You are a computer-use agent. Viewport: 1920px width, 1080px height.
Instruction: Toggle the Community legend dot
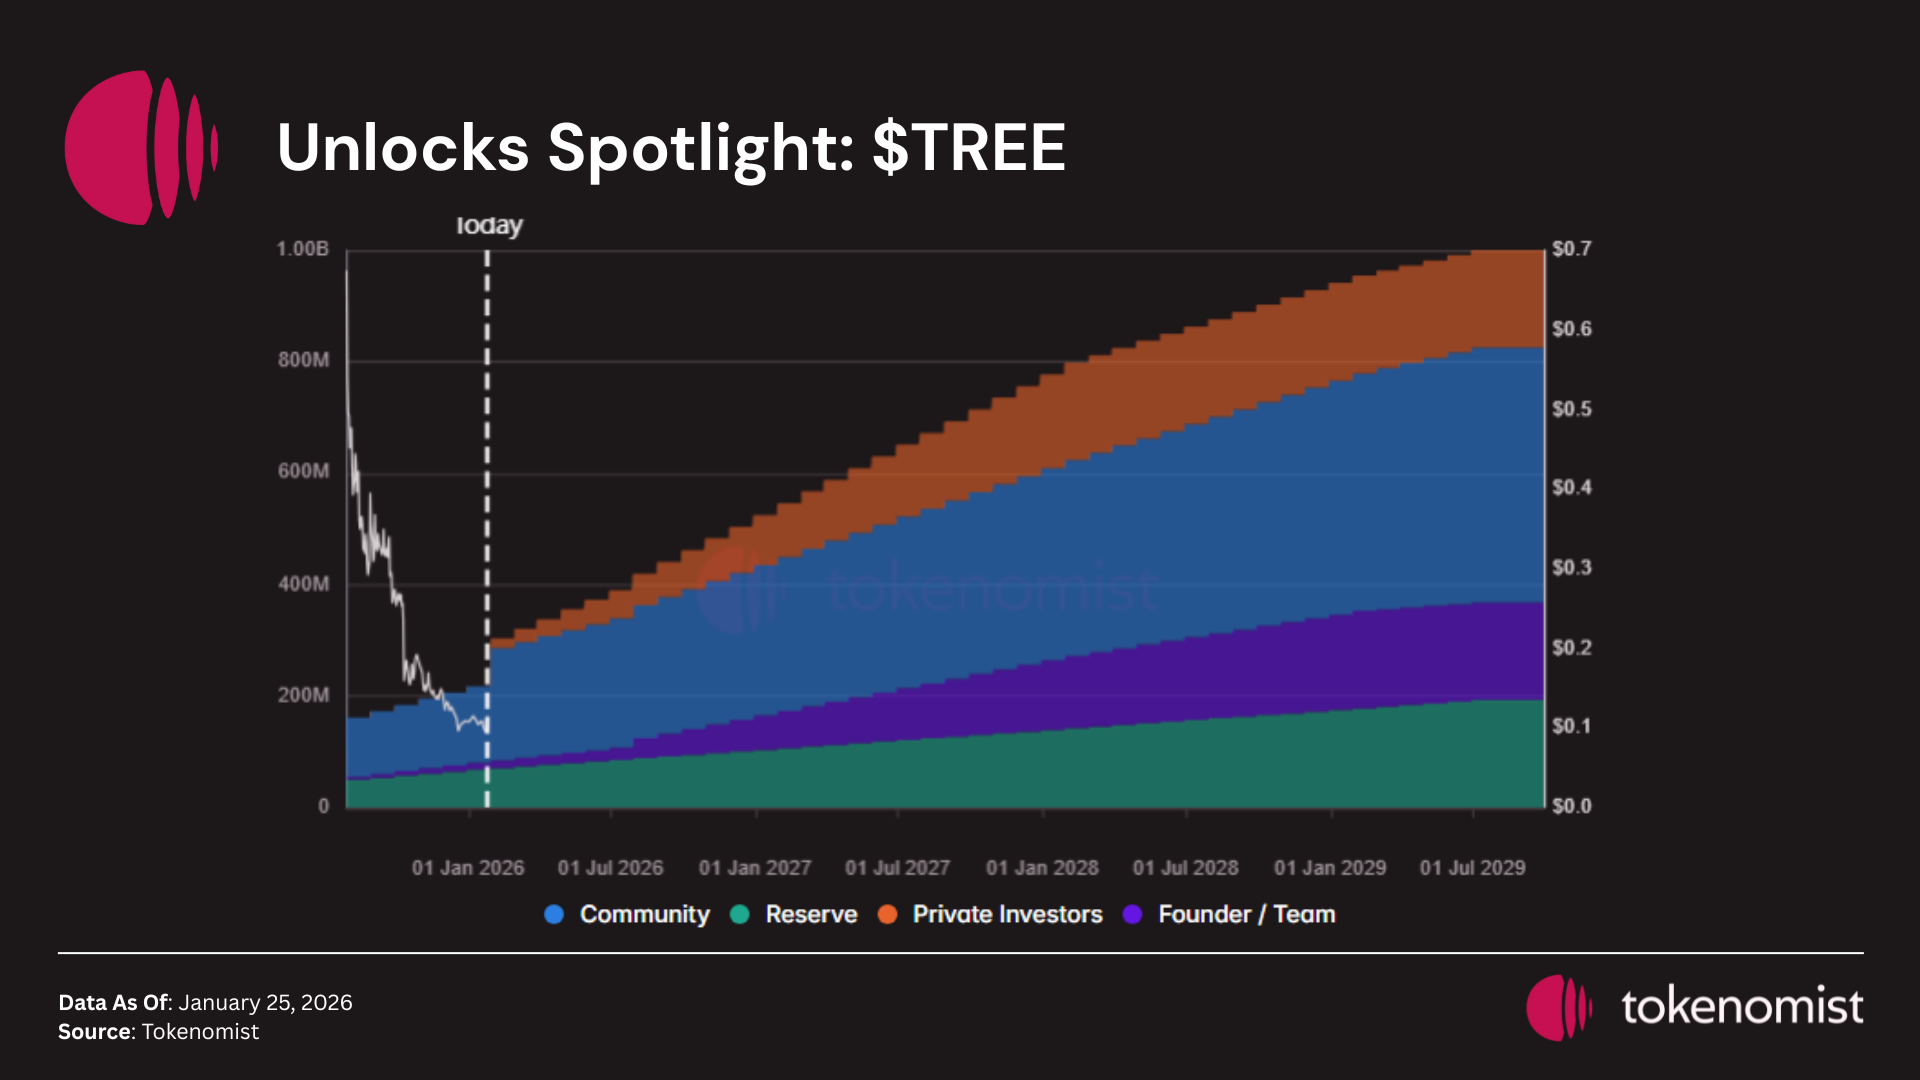pyautogui.click(x=554, y=914)
